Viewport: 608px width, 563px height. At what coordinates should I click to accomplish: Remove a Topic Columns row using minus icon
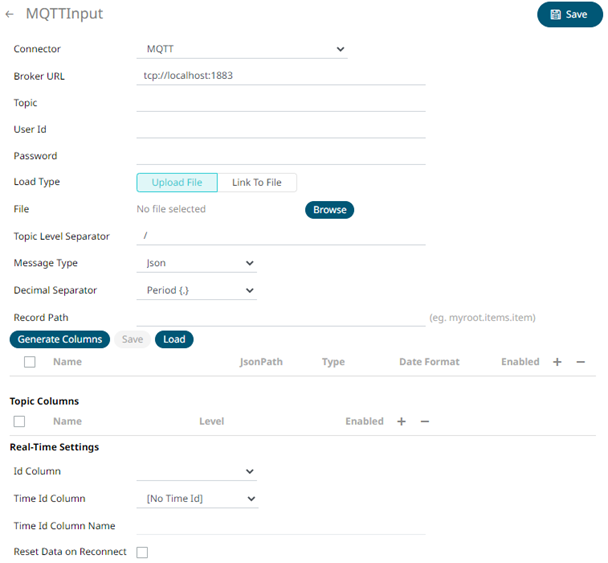coord(425,421)
